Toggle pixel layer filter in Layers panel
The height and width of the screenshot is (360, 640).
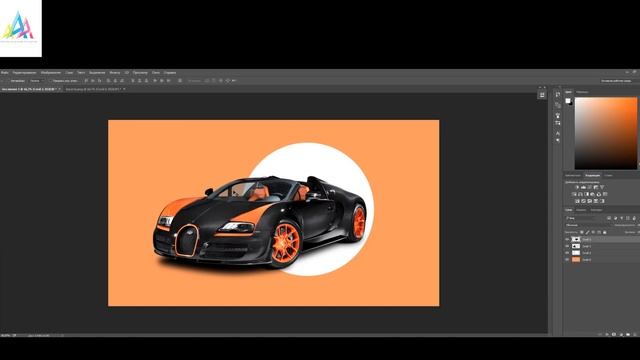pos(609,218)
